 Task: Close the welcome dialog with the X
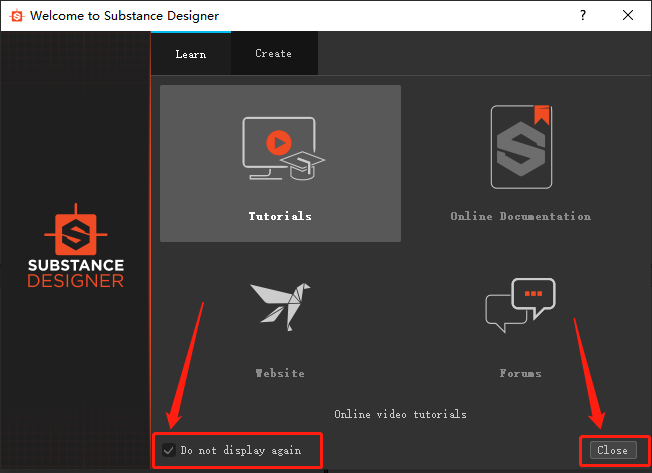(x=628, y=15)
